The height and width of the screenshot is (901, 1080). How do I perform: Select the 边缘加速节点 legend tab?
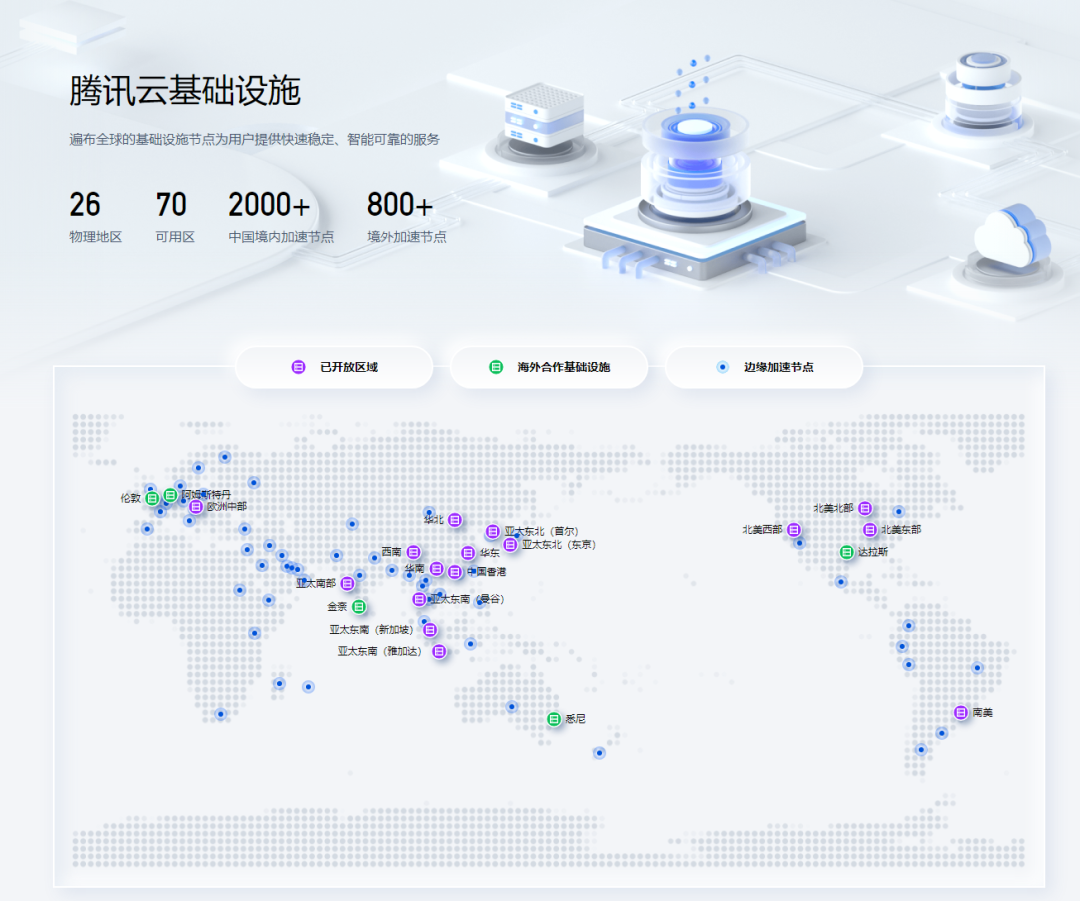[764, 367]
